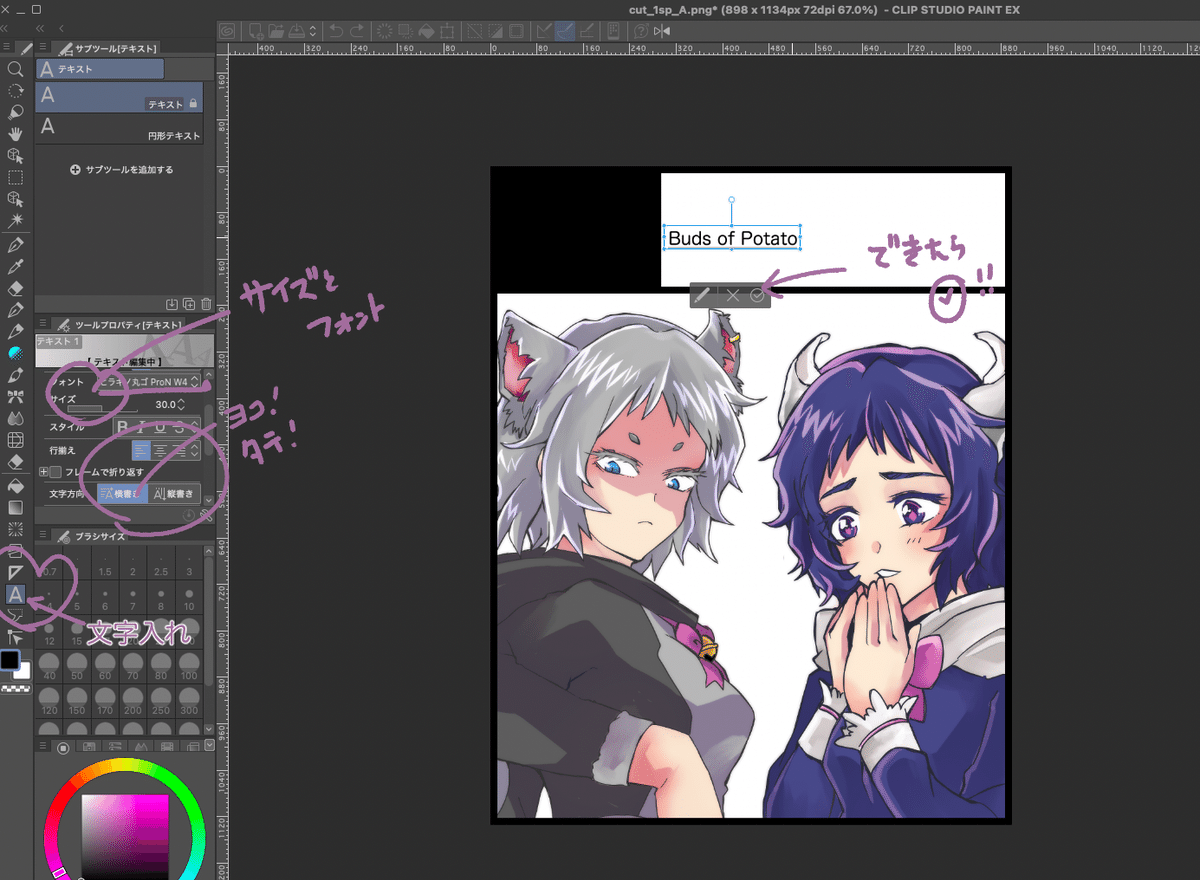Set text direction to 縦書き
Viewport: 1200px width, 880px height.
[174, 494]
